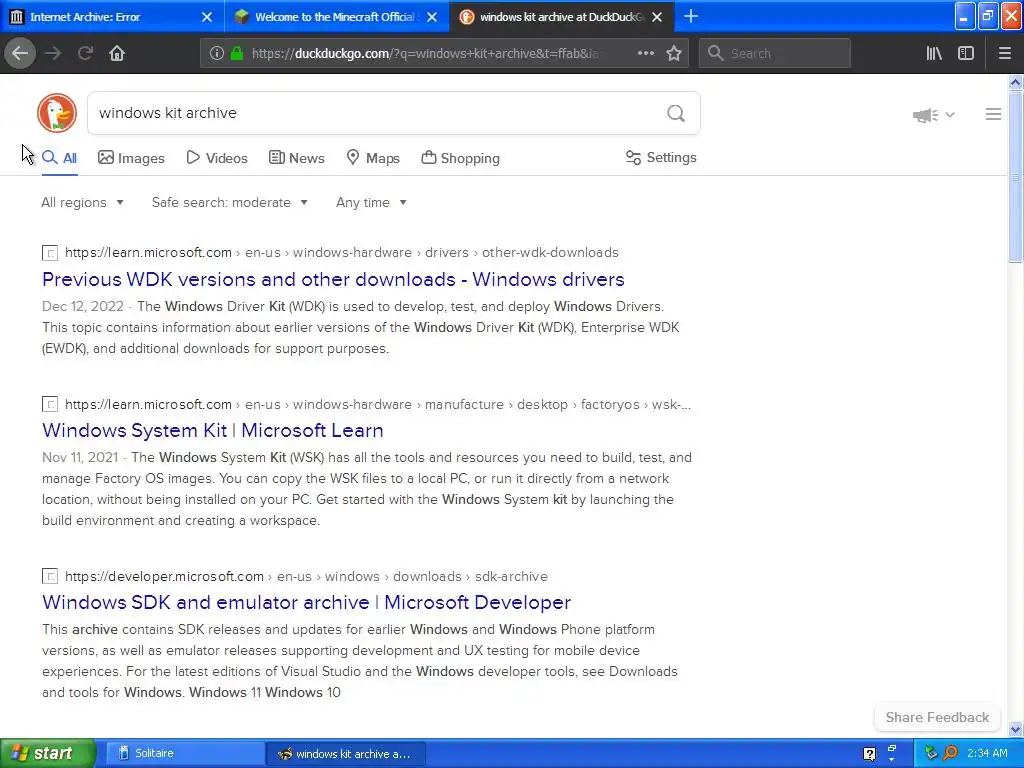
Task: Go back using the browser back arrow
Action: click(20, 53)
